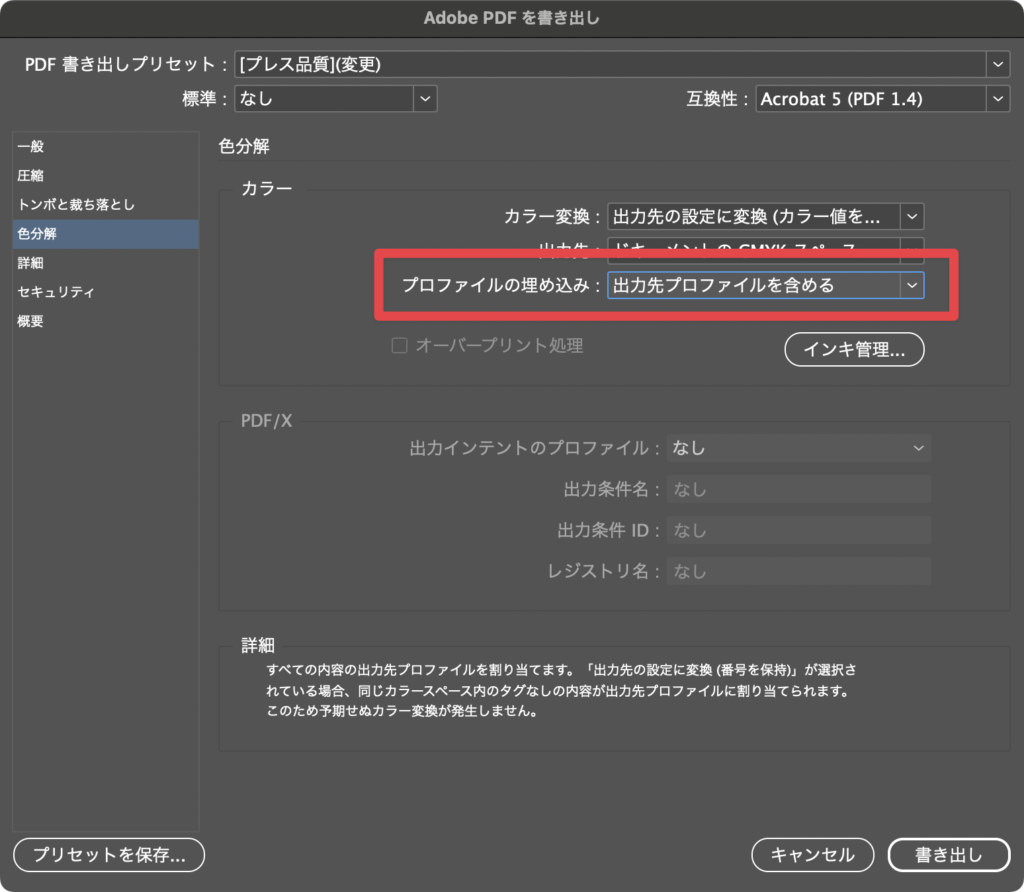The image size is (1024, 892).
Task: Click the インキ管理... button
Action: [853, 349]
